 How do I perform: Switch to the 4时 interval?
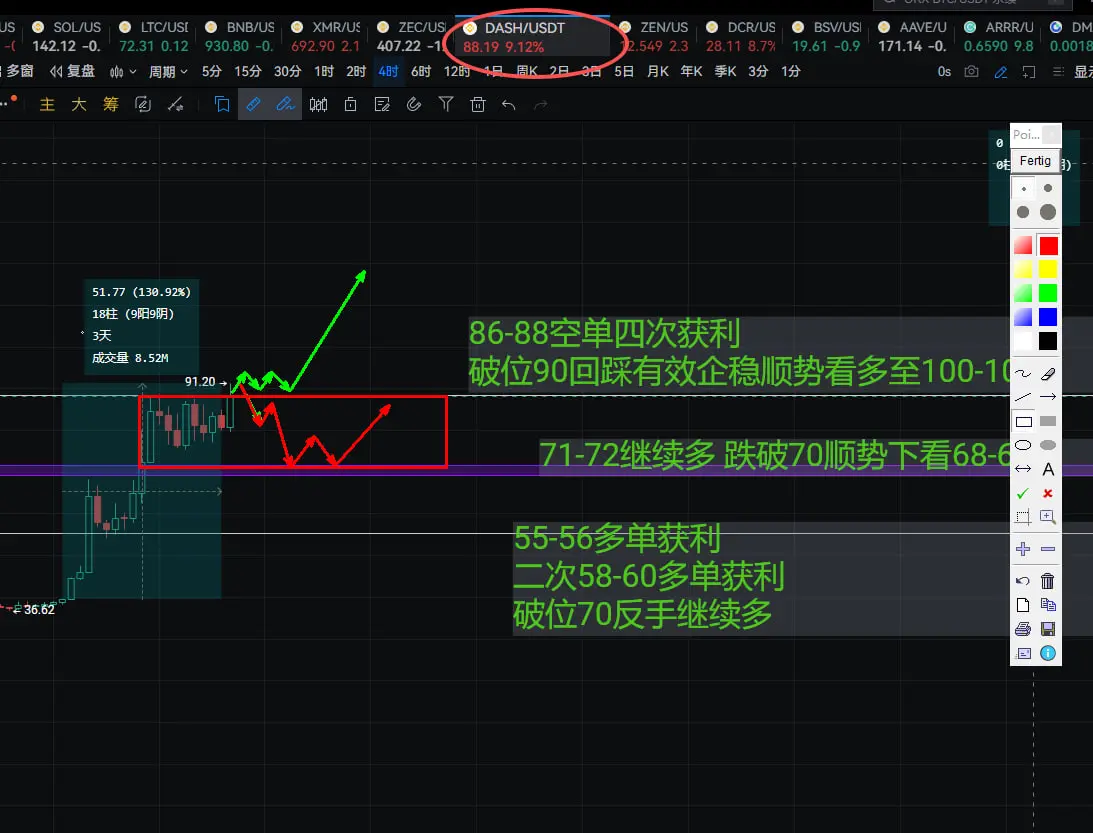(x=388, y=71)
